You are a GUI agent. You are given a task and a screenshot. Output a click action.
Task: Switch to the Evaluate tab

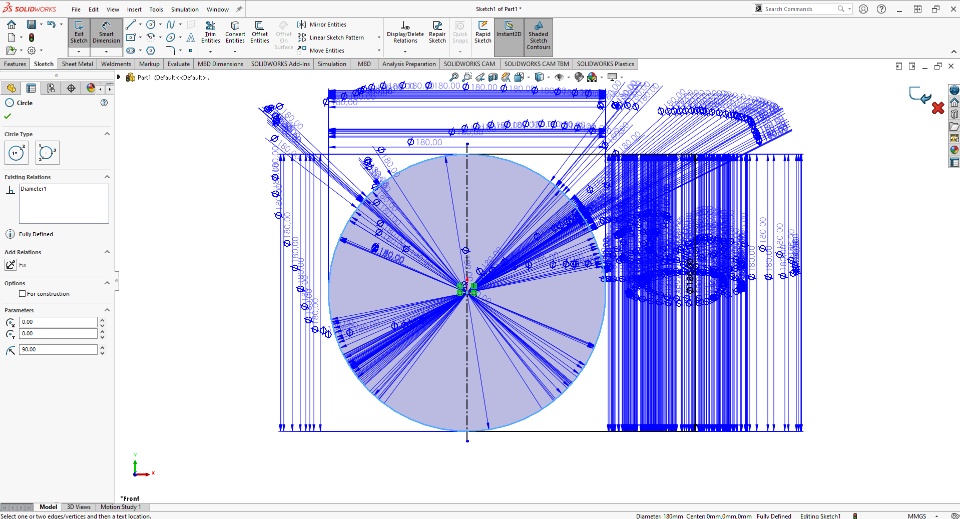pos(178,64)
